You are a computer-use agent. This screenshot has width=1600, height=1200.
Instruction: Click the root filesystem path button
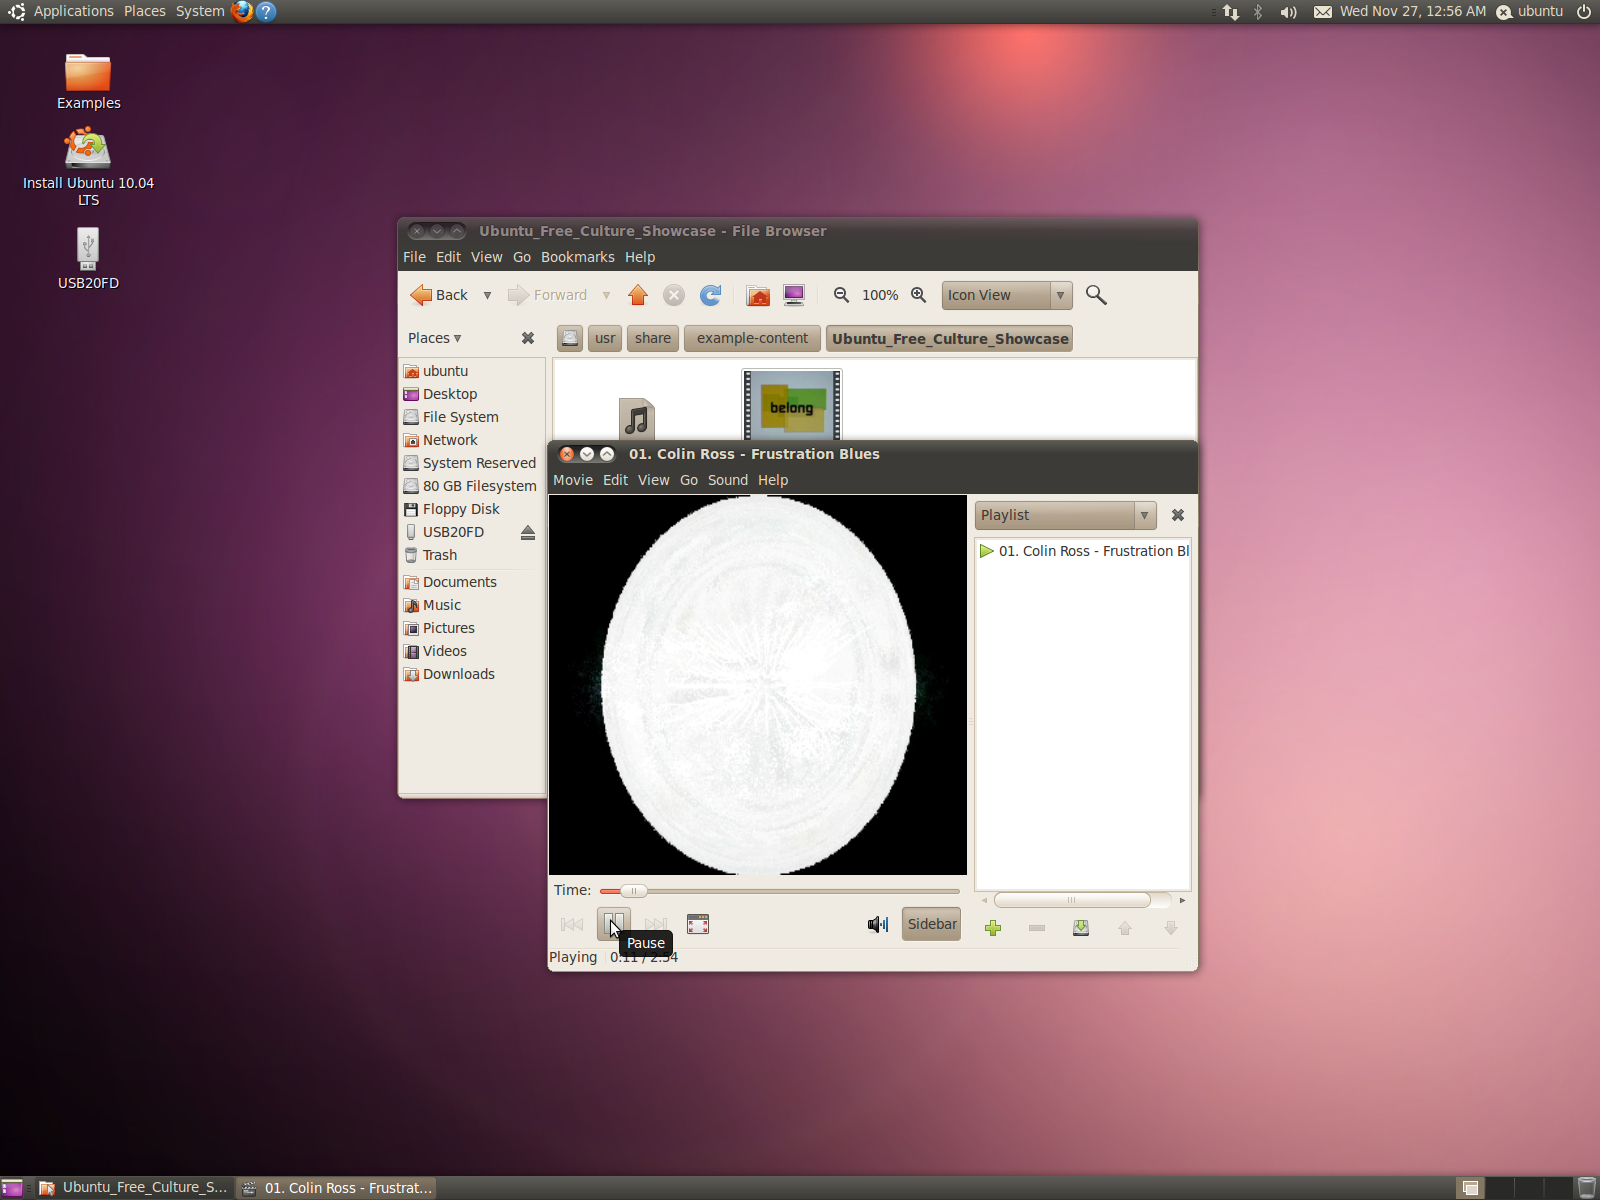[570, 338]
